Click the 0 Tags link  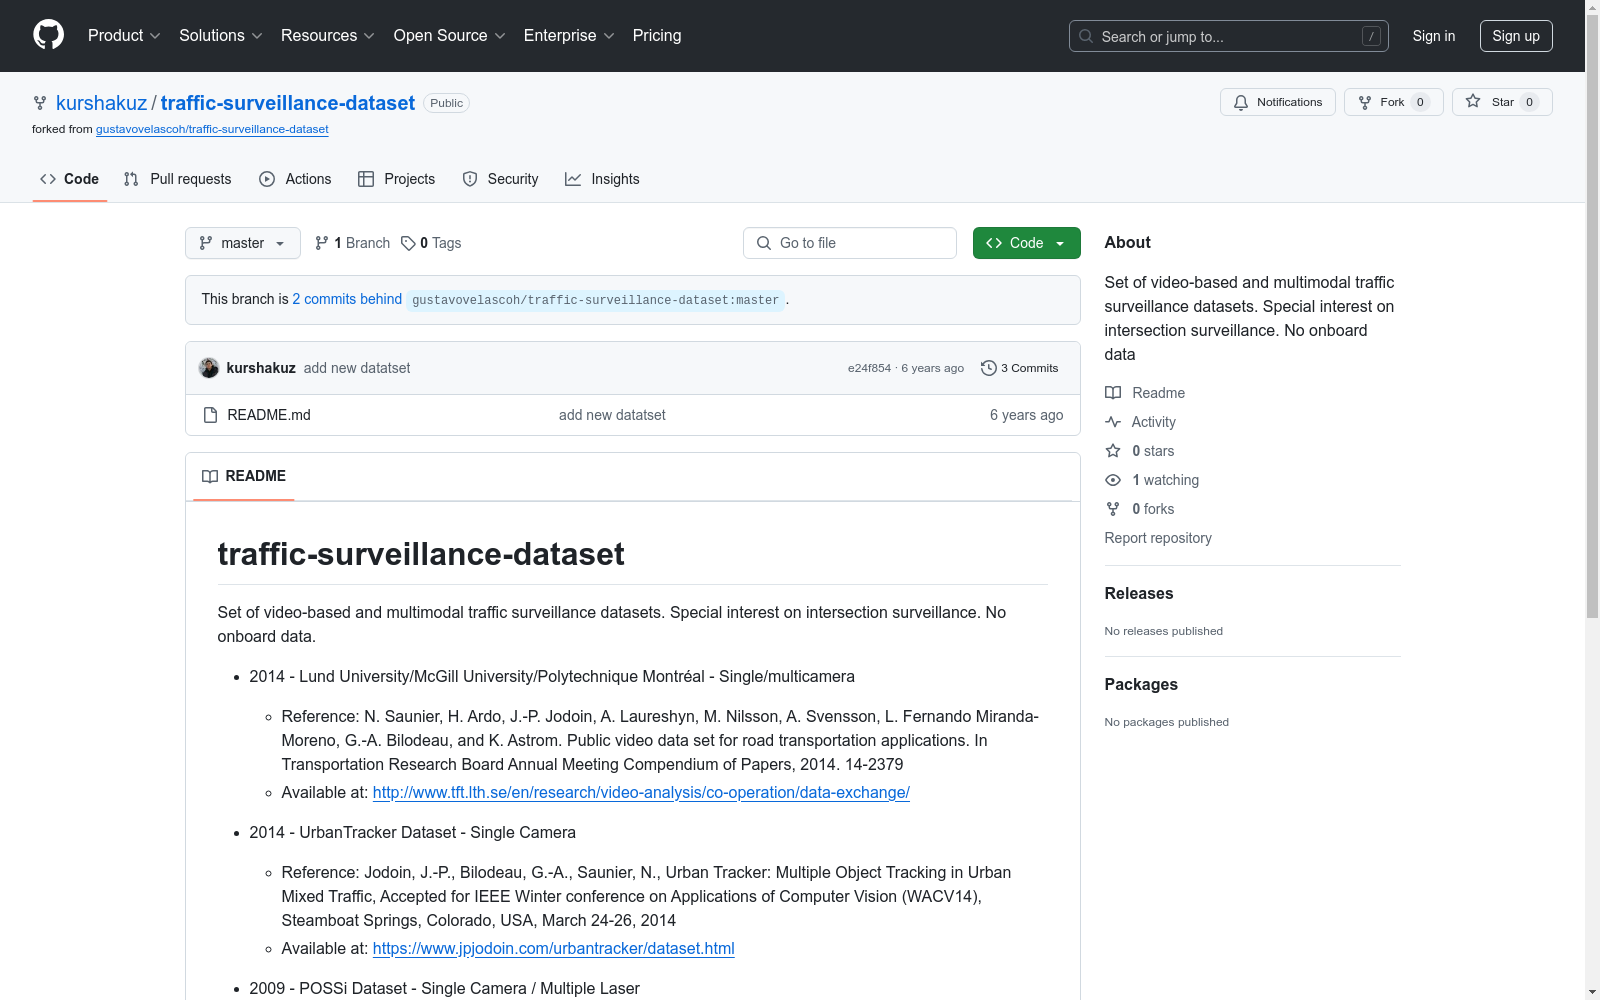[431, 243]
